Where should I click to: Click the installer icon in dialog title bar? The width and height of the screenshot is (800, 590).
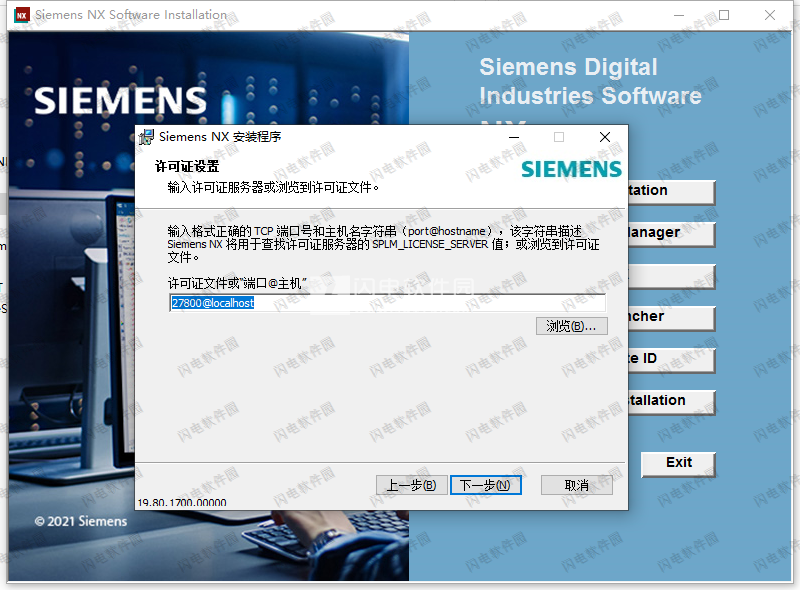(x=146, y=137)
